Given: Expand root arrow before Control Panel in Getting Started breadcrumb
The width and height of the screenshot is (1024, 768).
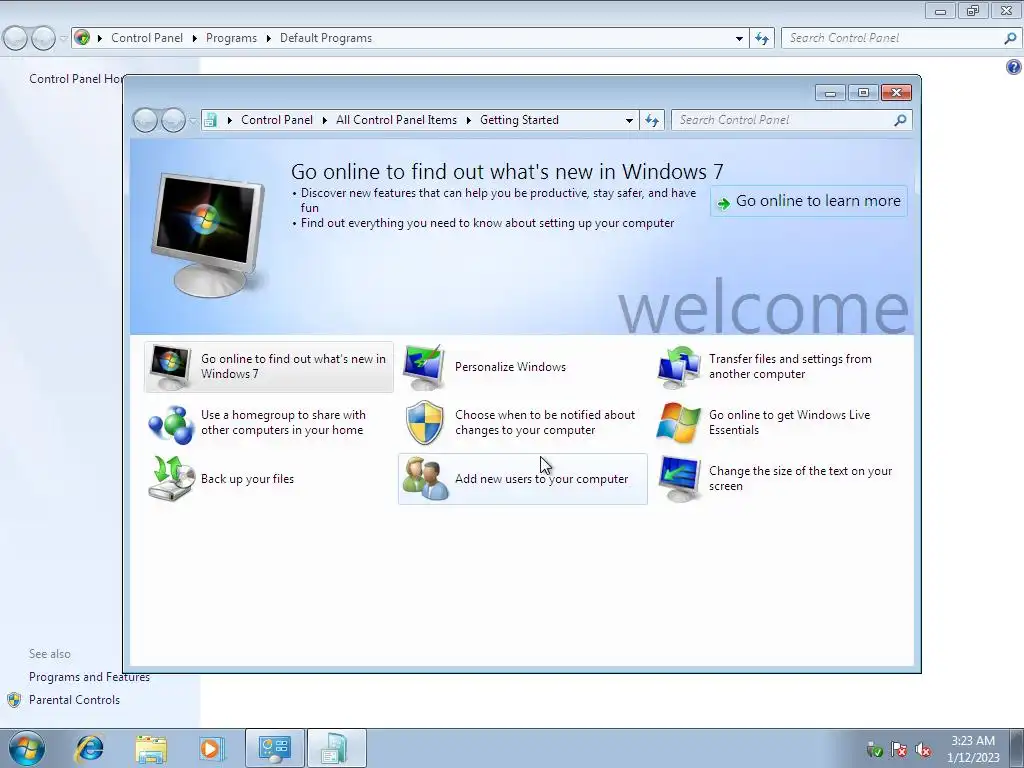Looking at the screenshot, I should click(x=230, y=120).
